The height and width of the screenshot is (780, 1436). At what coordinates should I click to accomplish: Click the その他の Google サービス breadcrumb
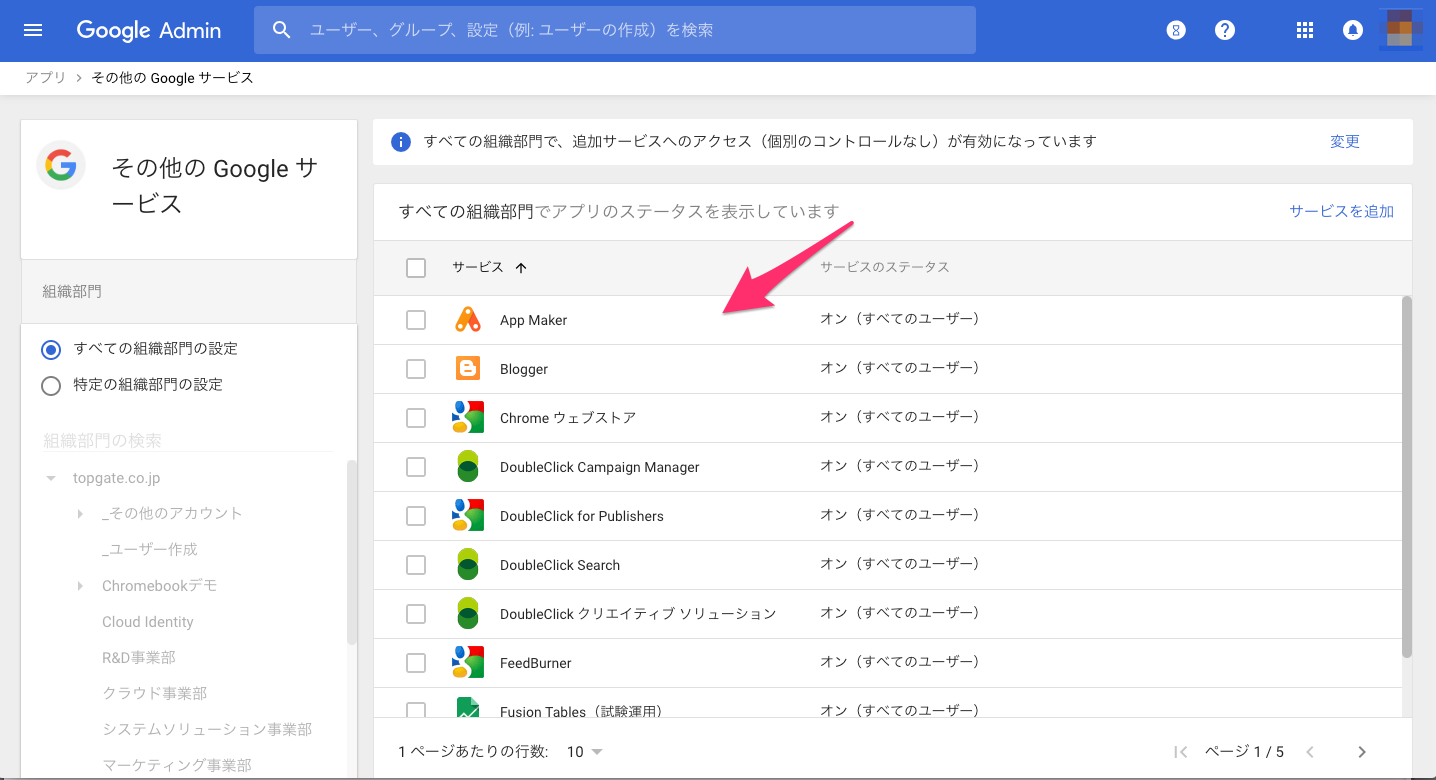pyautogui.click(x=172, y=78)
